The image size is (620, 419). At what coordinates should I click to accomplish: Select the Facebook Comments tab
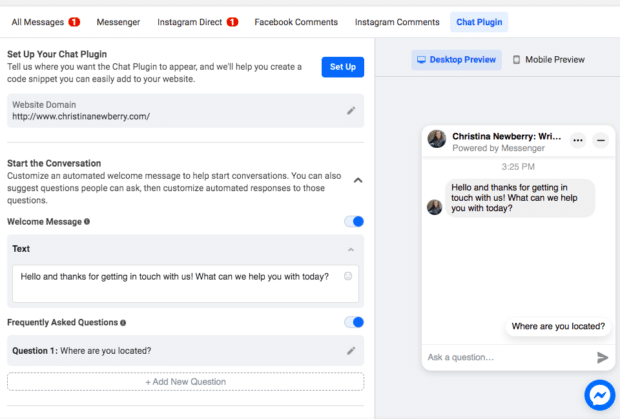click(295, 22)
